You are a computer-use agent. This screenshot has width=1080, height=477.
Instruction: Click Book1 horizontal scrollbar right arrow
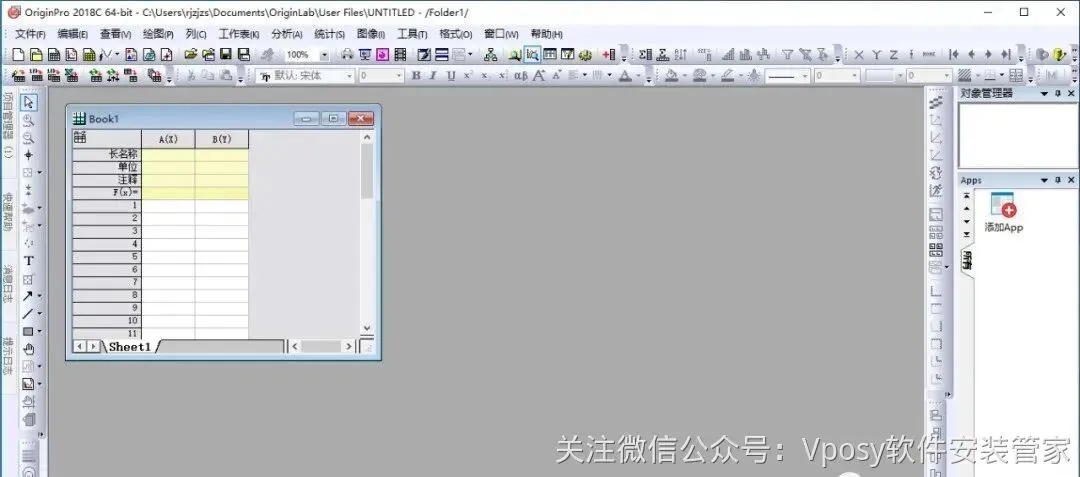[349, 346]
